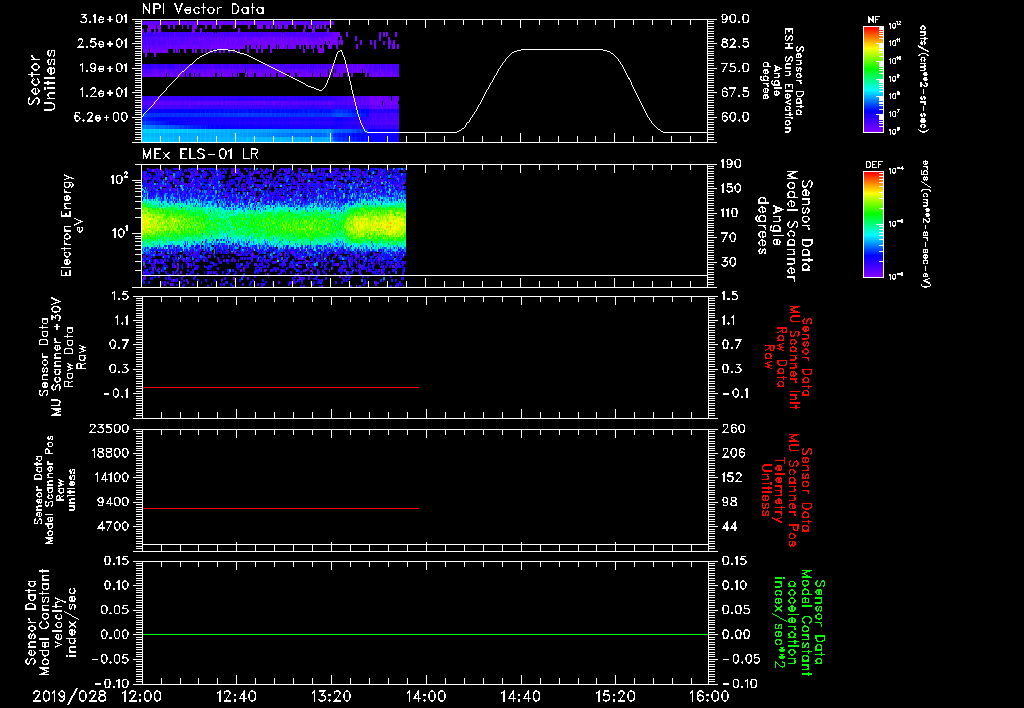Click the "67.5" elevation angle tick
This screenshot has width=1024, height=708.
click(x=735, y=93)
